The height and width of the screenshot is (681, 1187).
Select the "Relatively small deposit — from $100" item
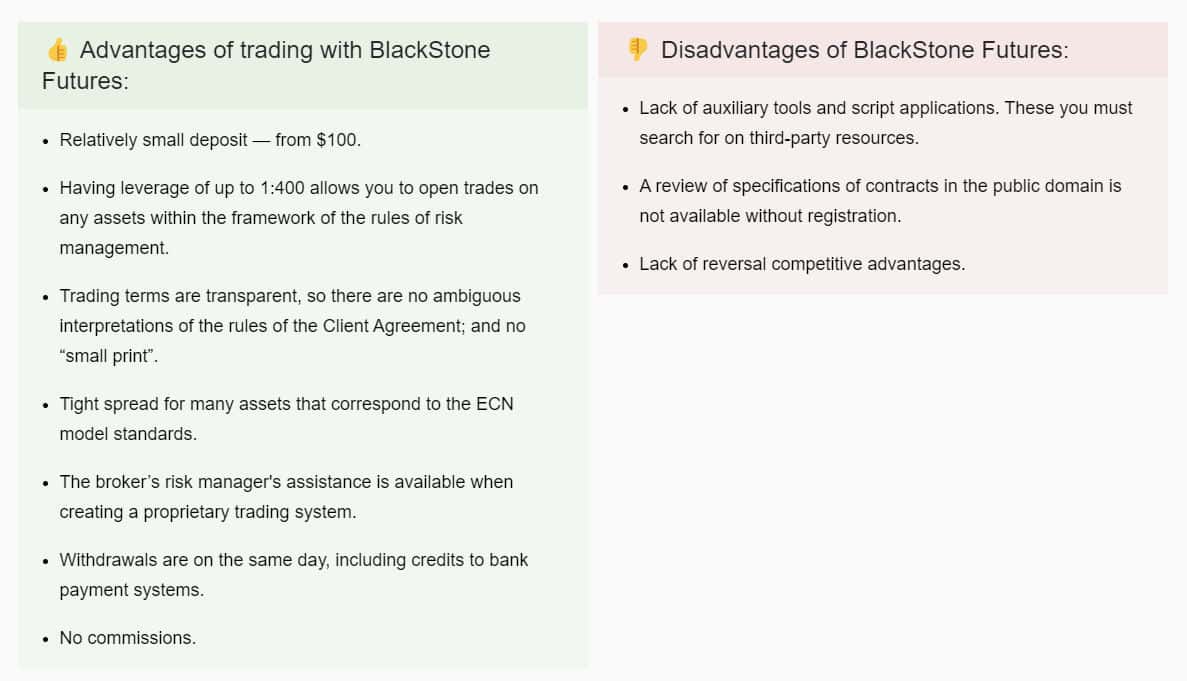coord(210,140)
